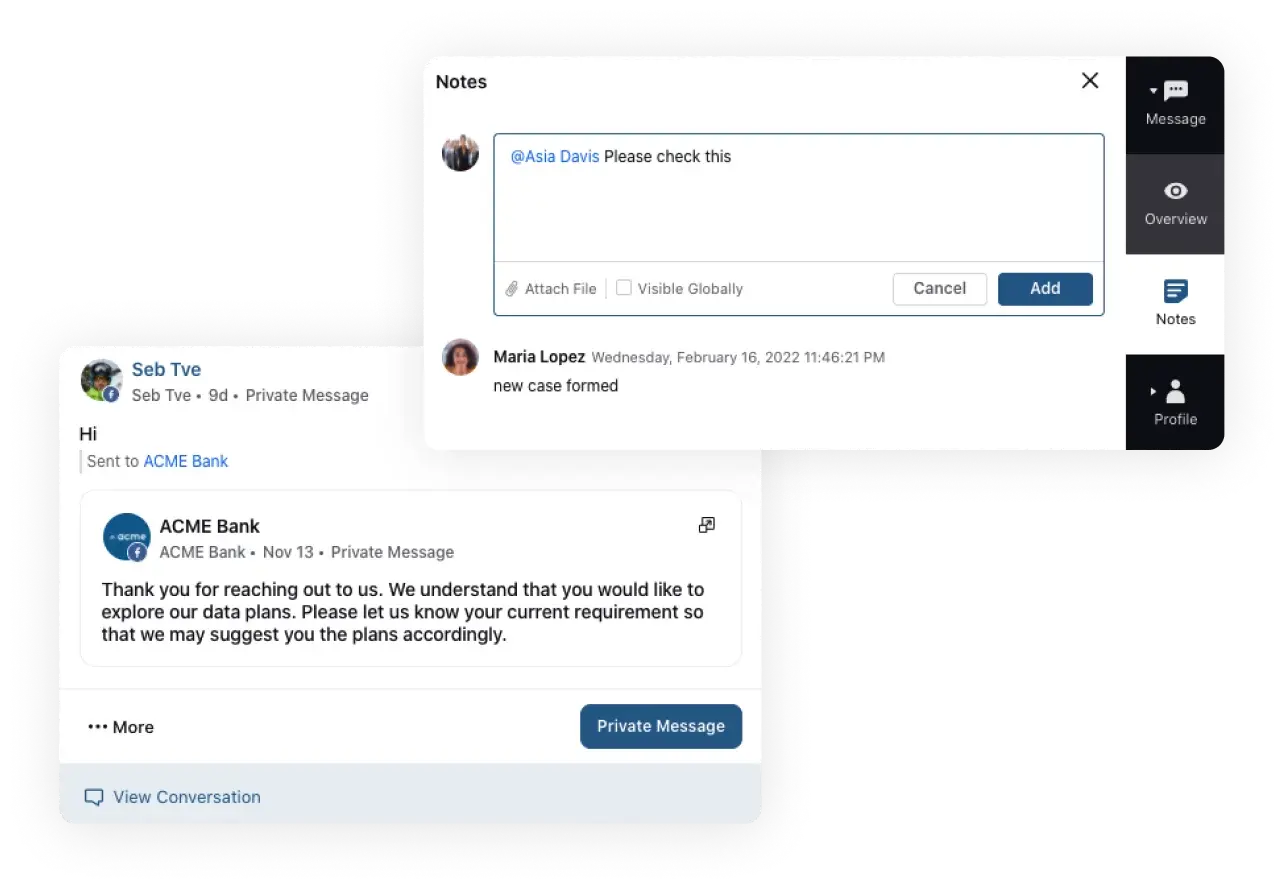The image size is (1284, 888).
Task: Cancel the note being composed
Action: [939, 288]
